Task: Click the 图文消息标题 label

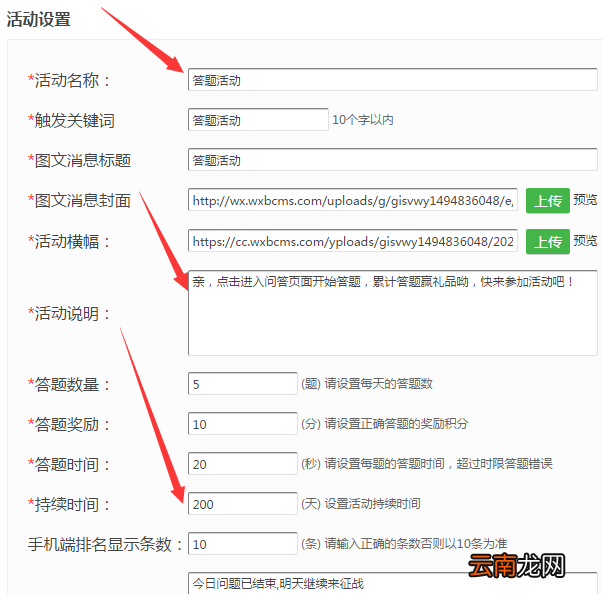Action: (x=79, y=160)
